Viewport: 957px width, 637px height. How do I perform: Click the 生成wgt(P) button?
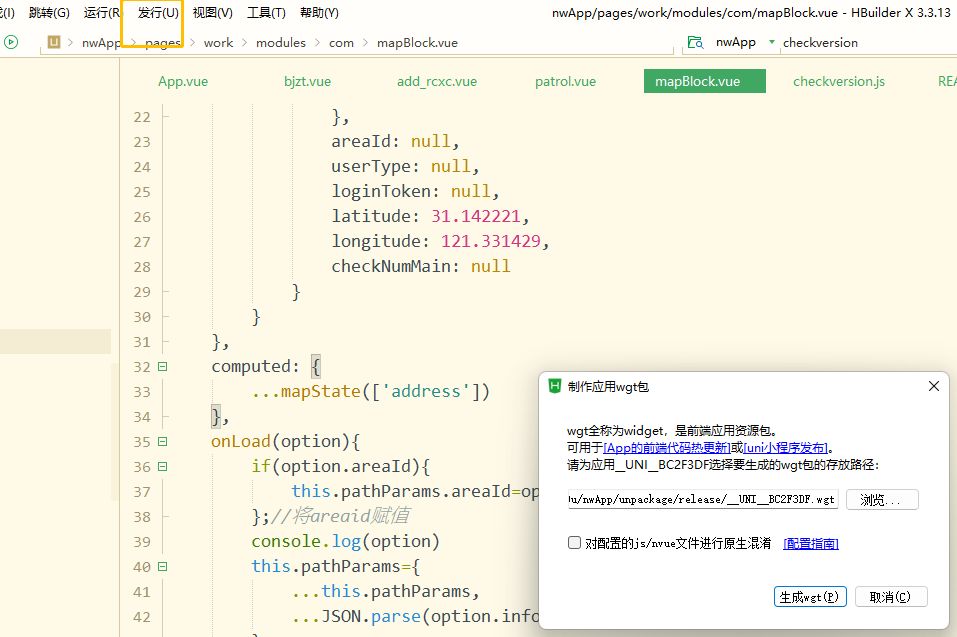(x=810, y=597)
